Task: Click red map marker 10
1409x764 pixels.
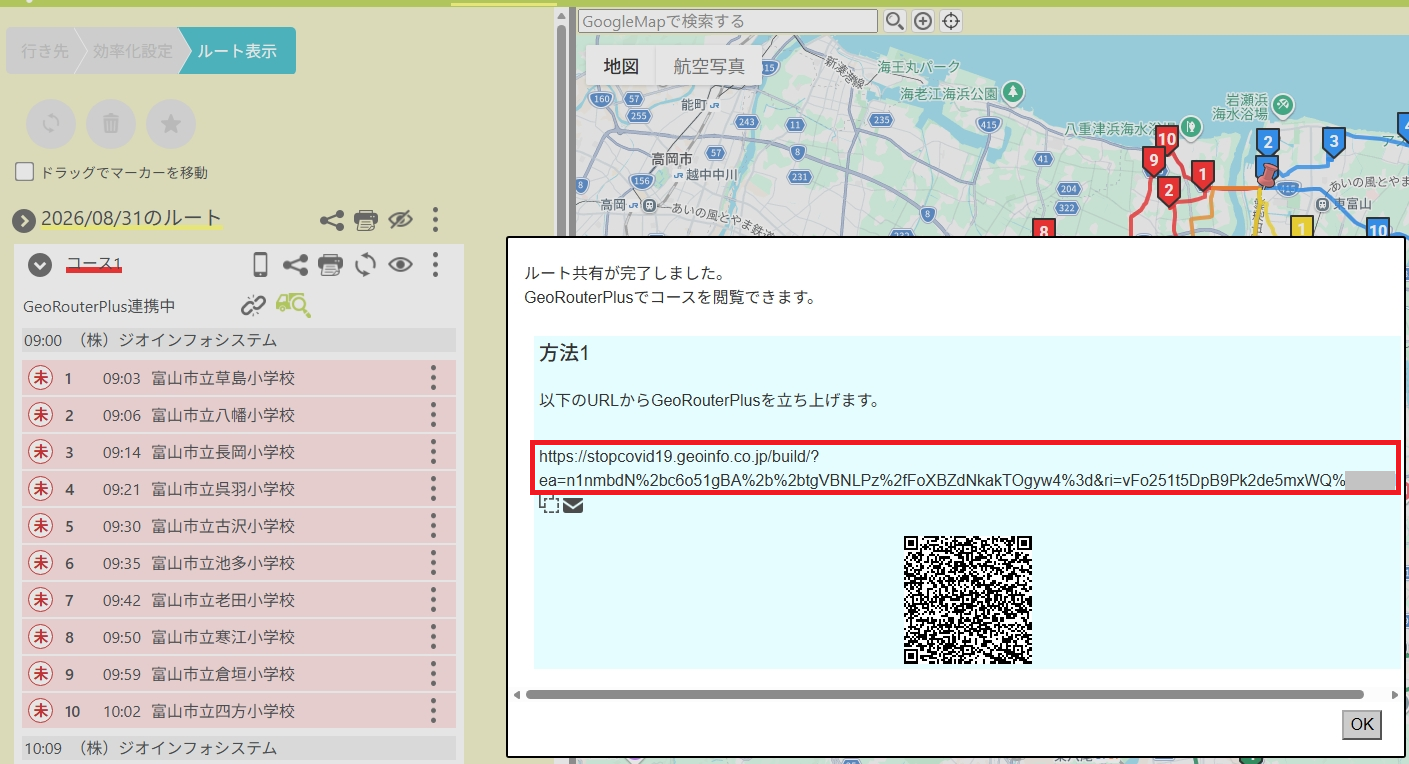Action: coord(1166,140)
